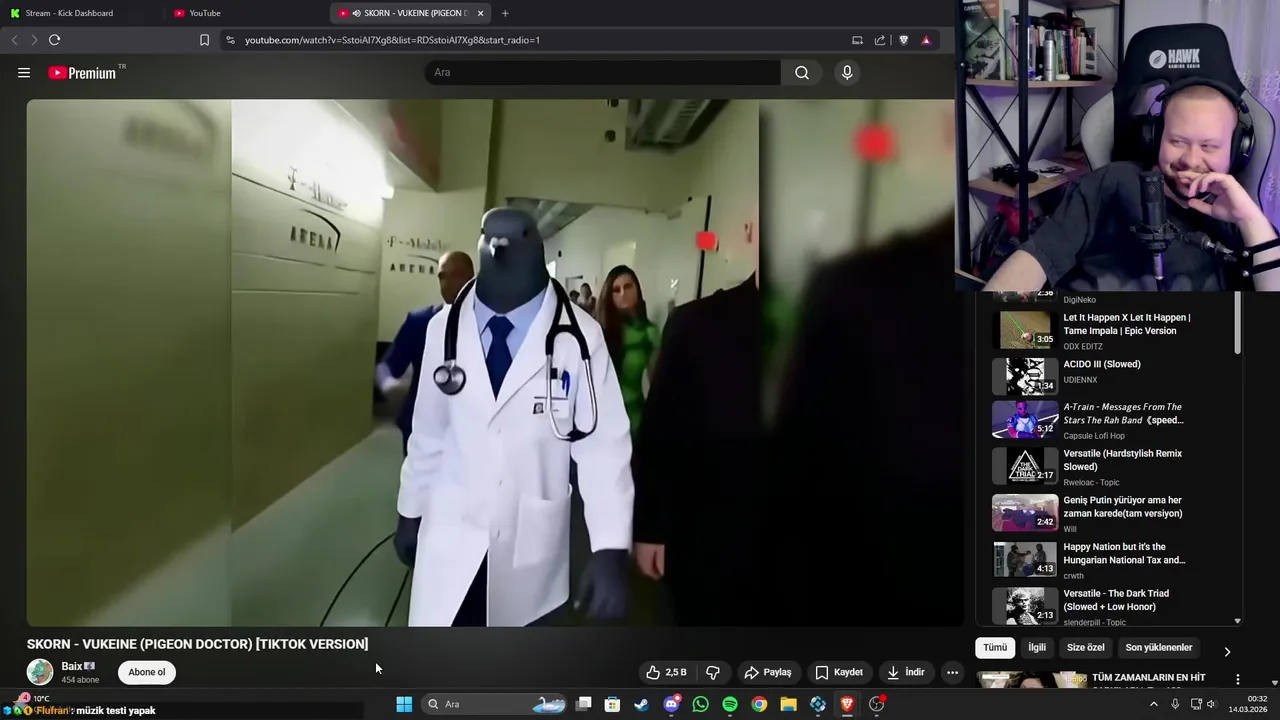Play Geniş Putin yürüyor video thumbnail
1280x720 pixels.
[1025, 512]
